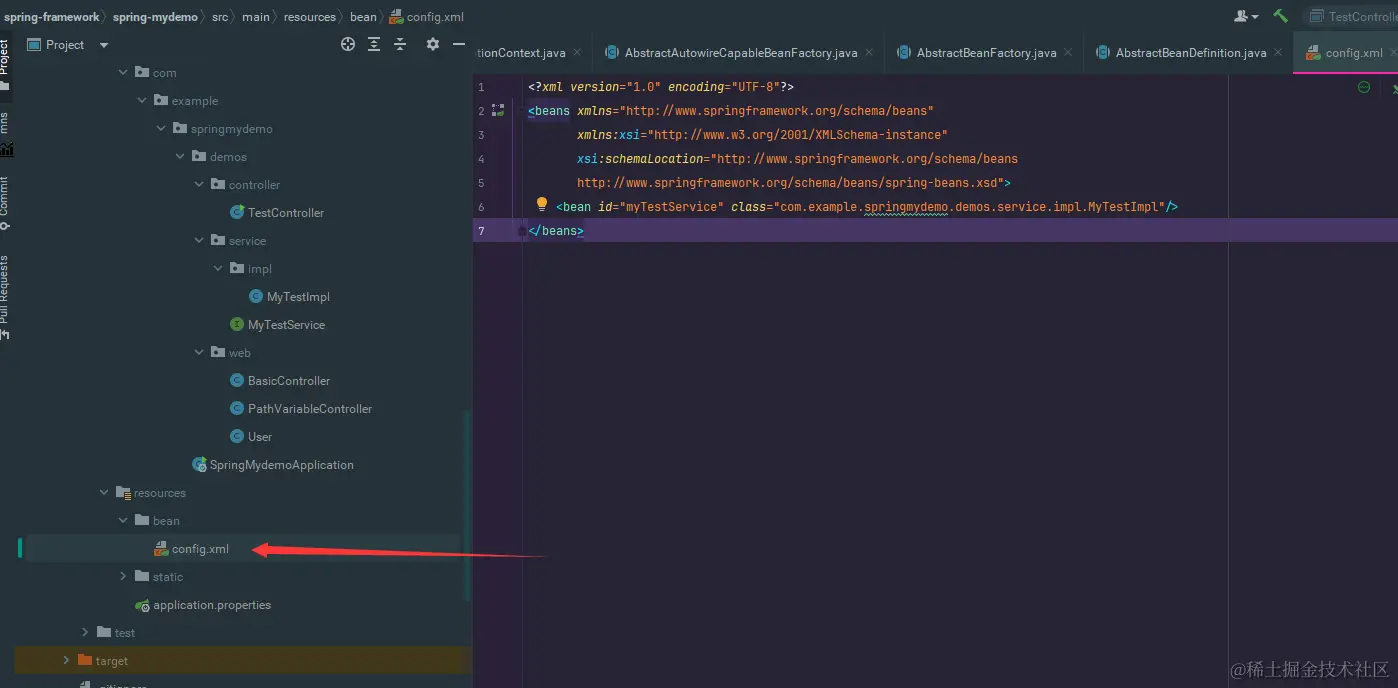1398x688 pixels.
Task: Click the Project panel vertical scrollbar
Action: point(468,505)
